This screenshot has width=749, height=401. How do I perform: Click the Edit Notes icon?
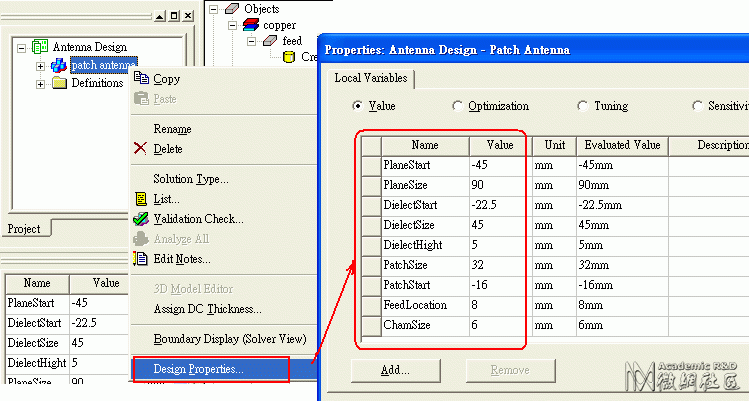point(140,259)
